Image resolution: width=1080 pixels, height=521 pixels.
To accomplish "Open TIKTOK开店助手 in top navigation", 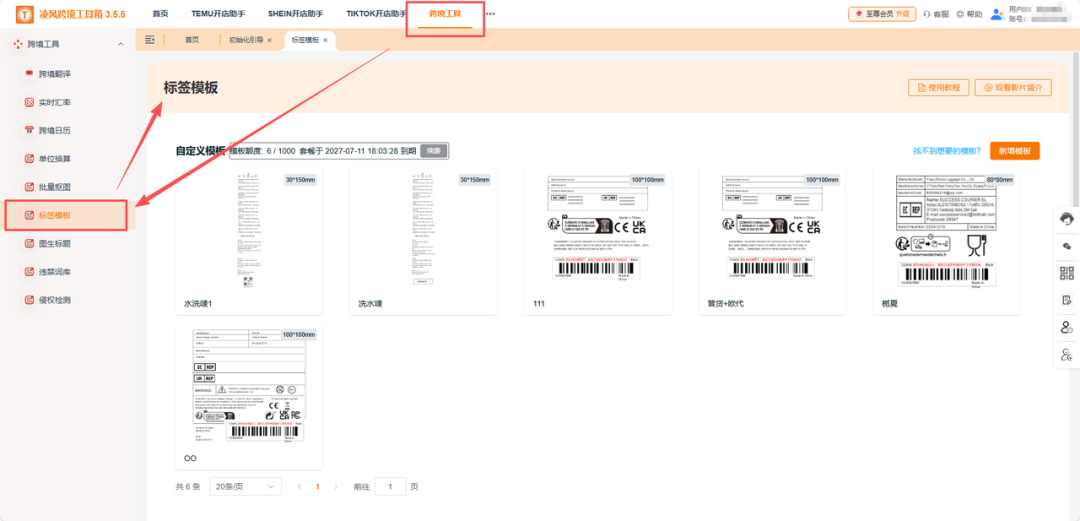I will tap(376, 14).
